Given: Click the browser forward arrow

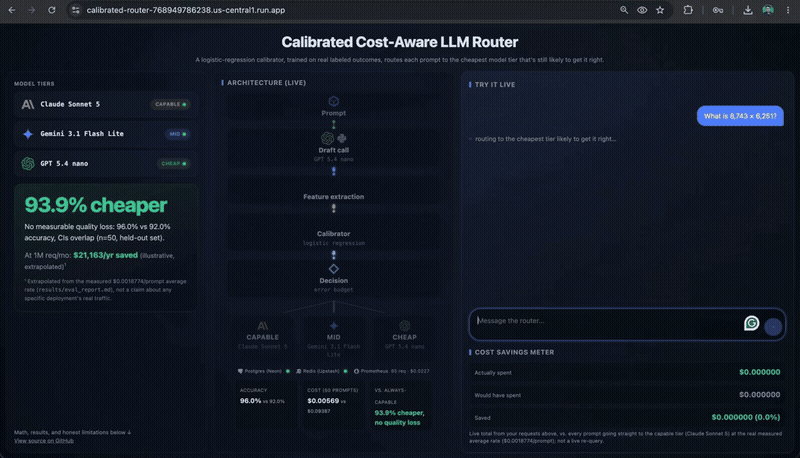Looking at the screenshot, I should tap(32, 10).
